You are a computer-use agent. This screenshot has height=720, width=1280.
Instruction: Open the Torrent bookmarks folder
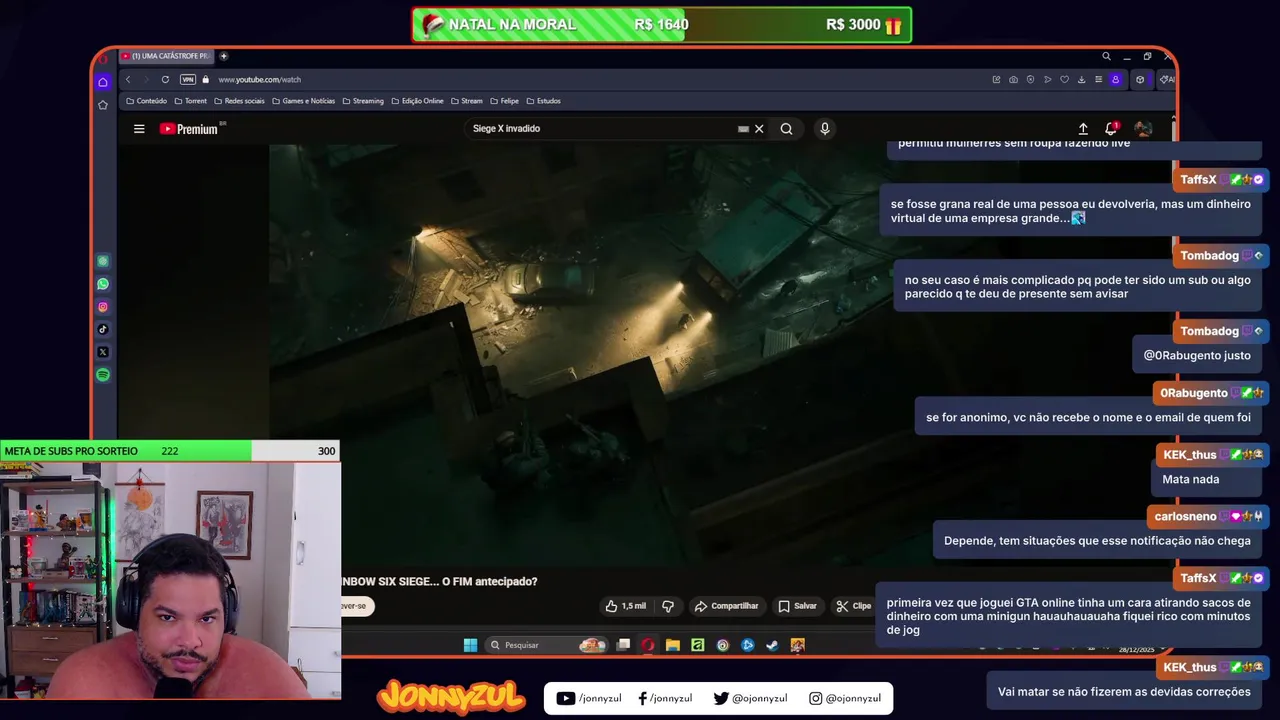tap(191, 101)
